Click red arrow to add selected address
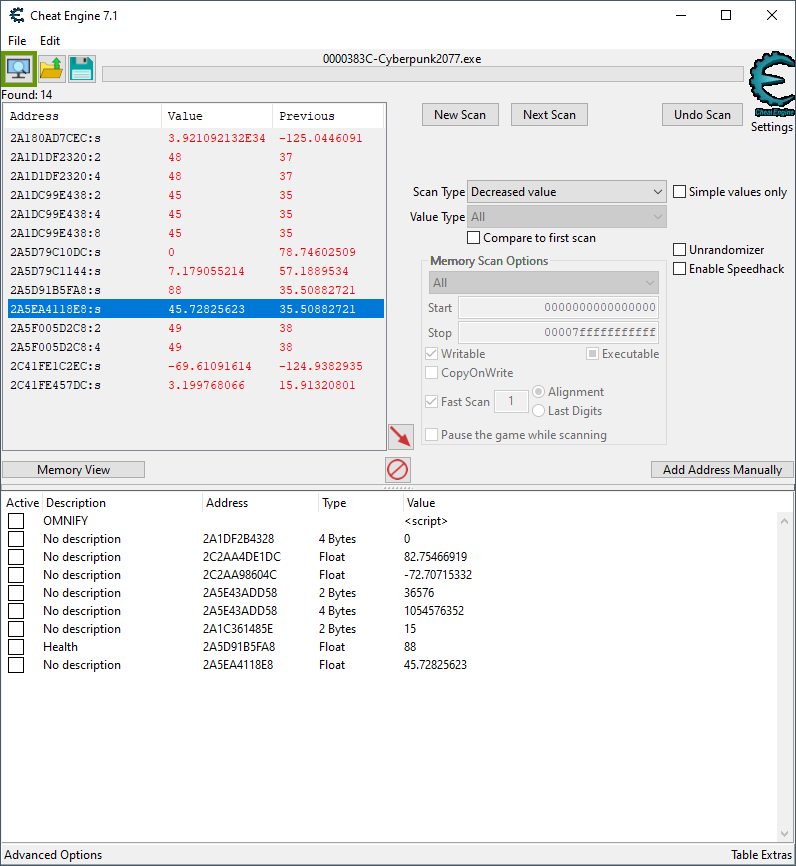The height and width of the screenshot is (866, 796). pos(400,436)
